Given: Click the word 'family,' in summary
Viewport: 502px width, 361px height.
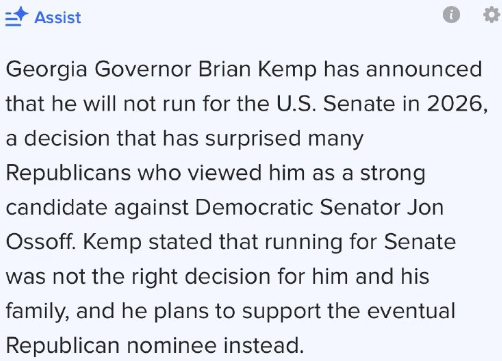Looking at the screenshot, I should click(38, 311).
